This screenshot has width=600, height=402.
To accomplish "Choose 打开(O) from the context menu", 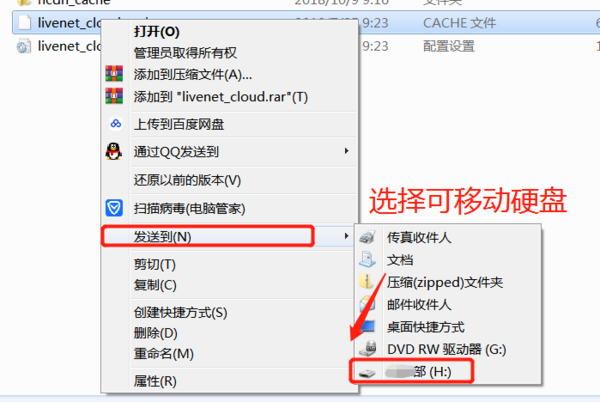I will 157,31.
